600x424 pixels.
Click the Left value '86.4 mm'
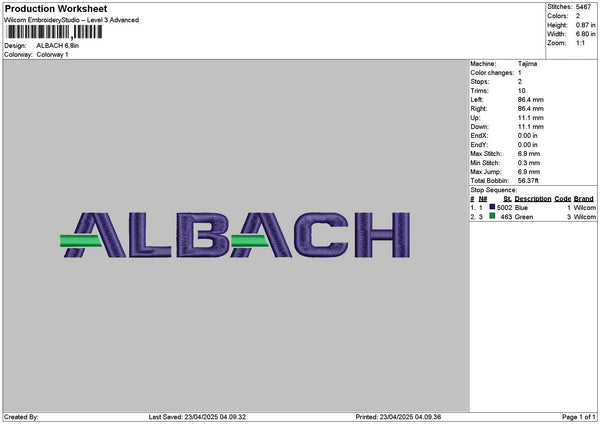(x=531, y=99)
